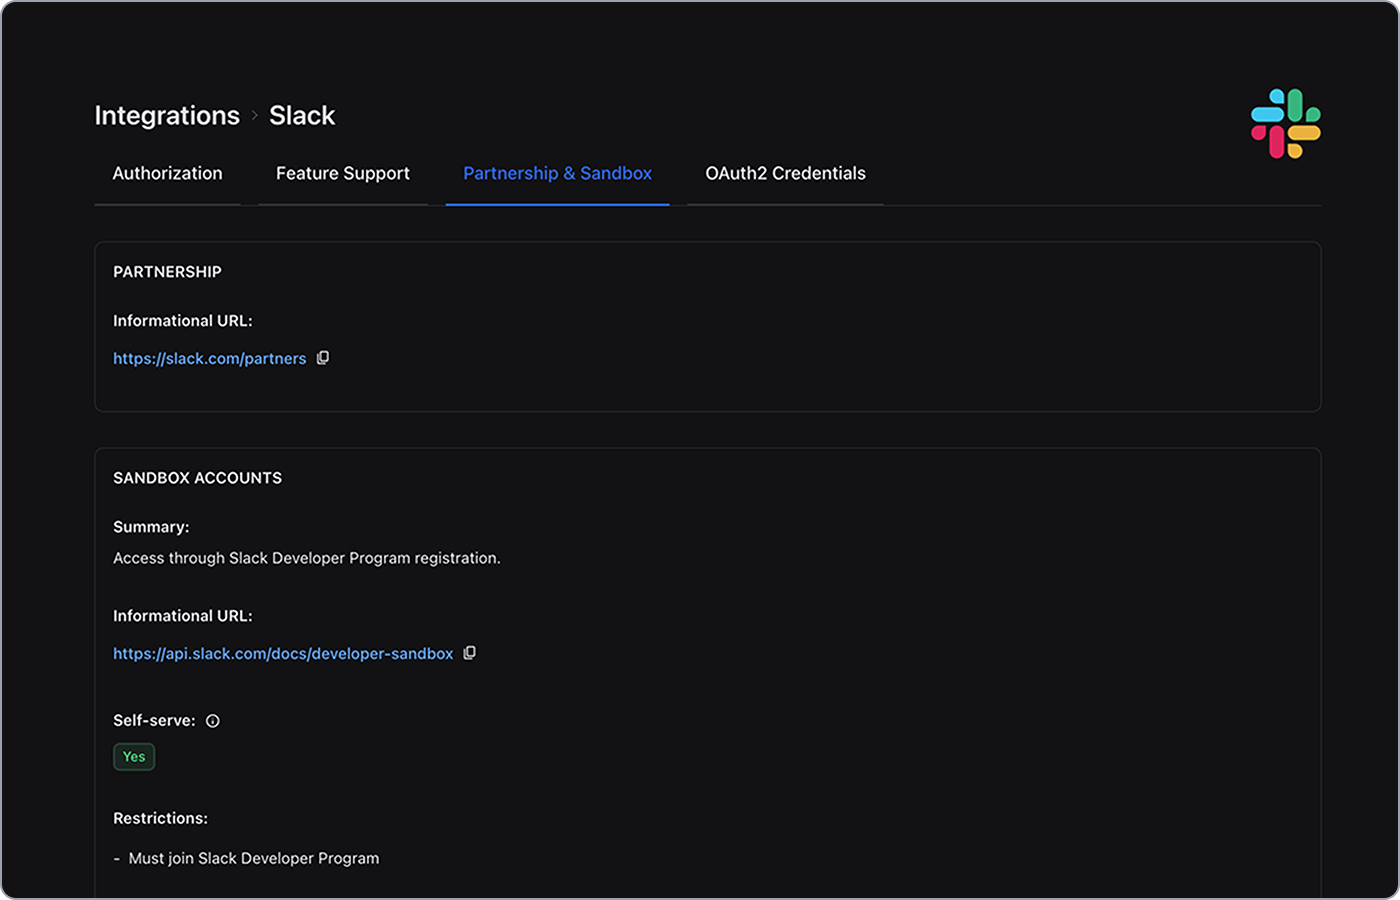1400x900 pixels.
Task: Click the Slack logo
Action: pyautogui.click(x=1285, y=124)
